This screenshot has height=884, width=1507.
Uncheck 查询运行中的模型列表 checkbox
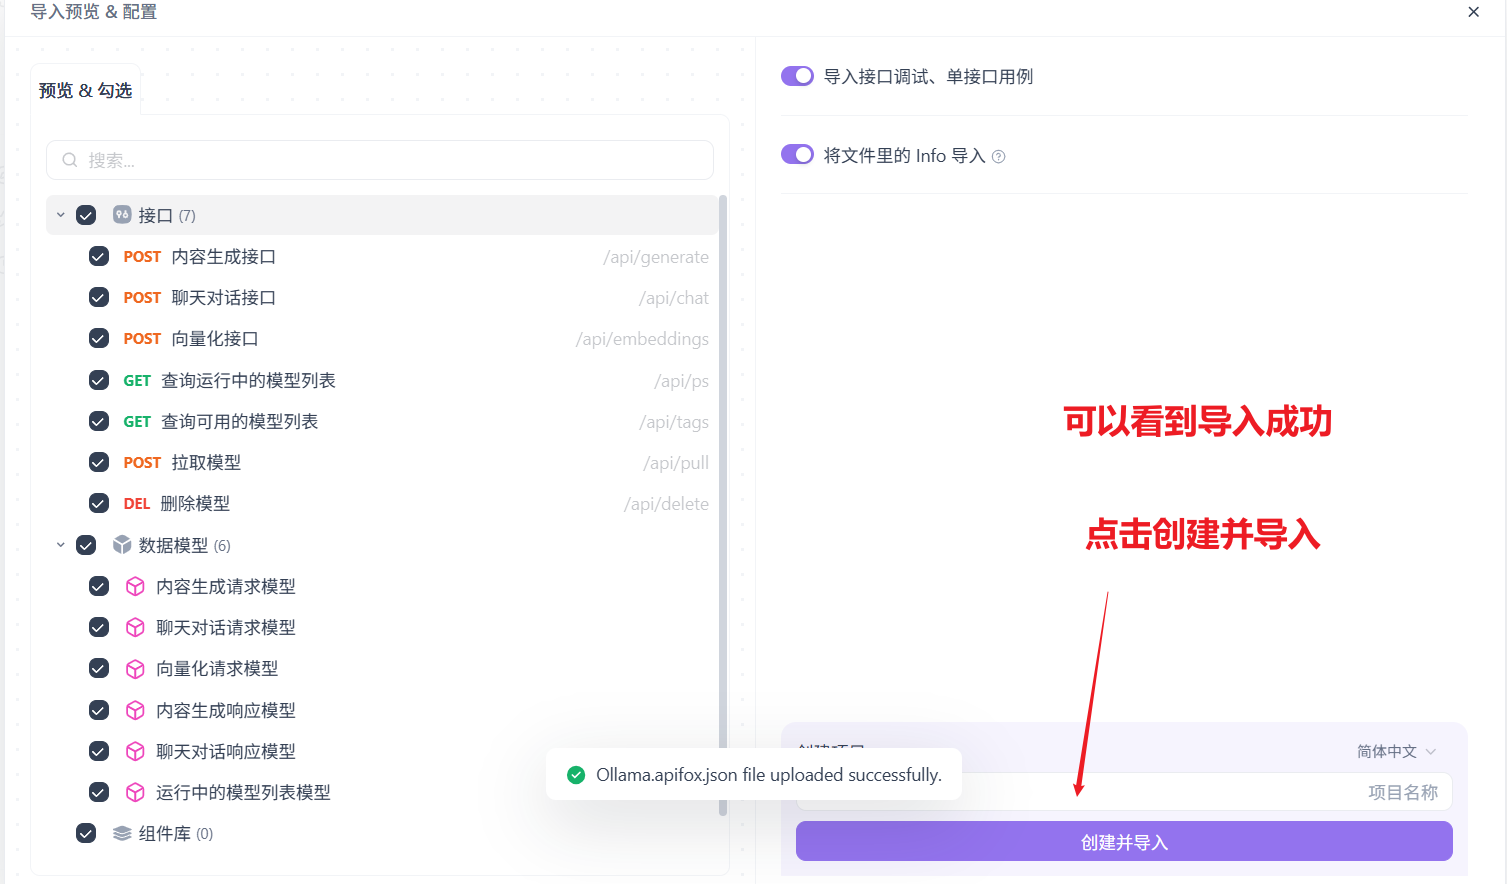[x=99, y=380]
